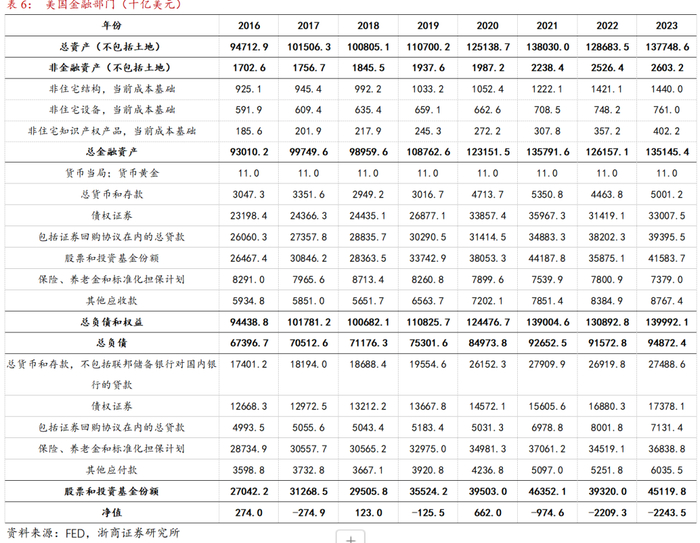This screenshot has height=543, width=700.
Task: Click the value 28734.9
Action: [249, 449]
